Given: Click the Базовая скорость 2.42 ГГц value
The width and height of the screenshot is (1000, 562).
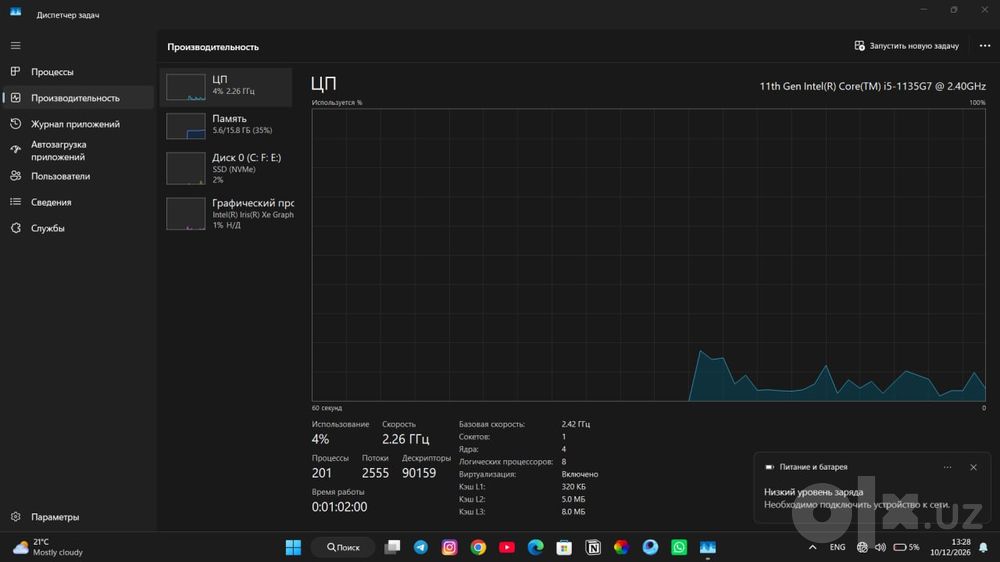Looking at the screenshot, I should click(x=576, y=424).
